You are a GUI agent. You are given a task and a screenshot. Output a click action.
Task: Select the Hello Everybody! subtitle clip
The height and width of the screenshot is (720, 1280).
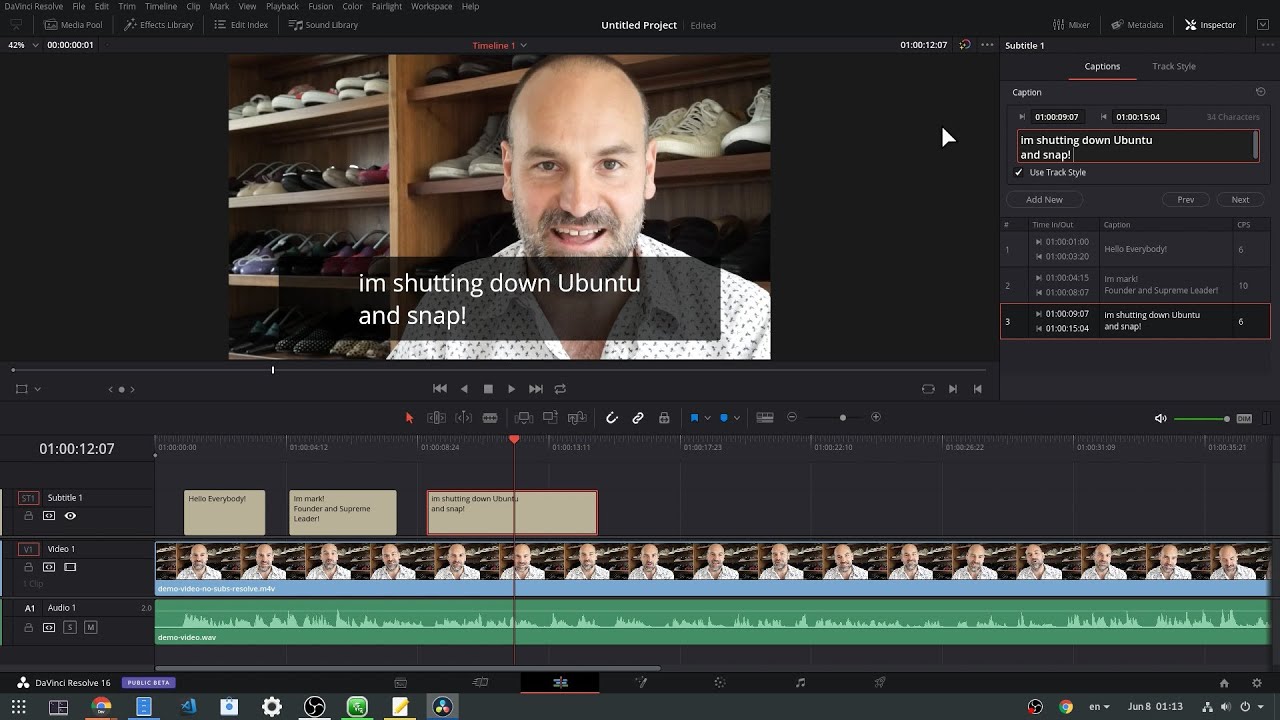[224, 512]
